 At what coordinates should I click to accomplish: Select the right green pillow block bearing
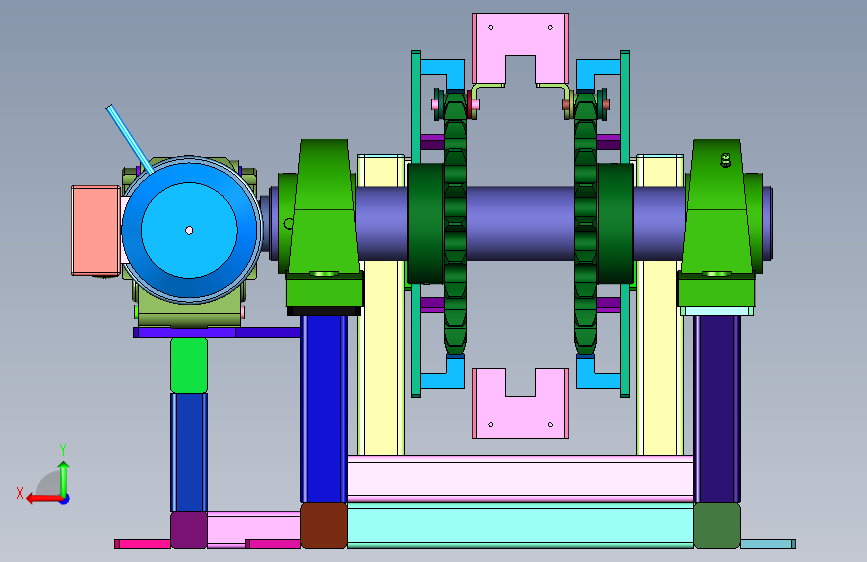[x=717, y=221]
